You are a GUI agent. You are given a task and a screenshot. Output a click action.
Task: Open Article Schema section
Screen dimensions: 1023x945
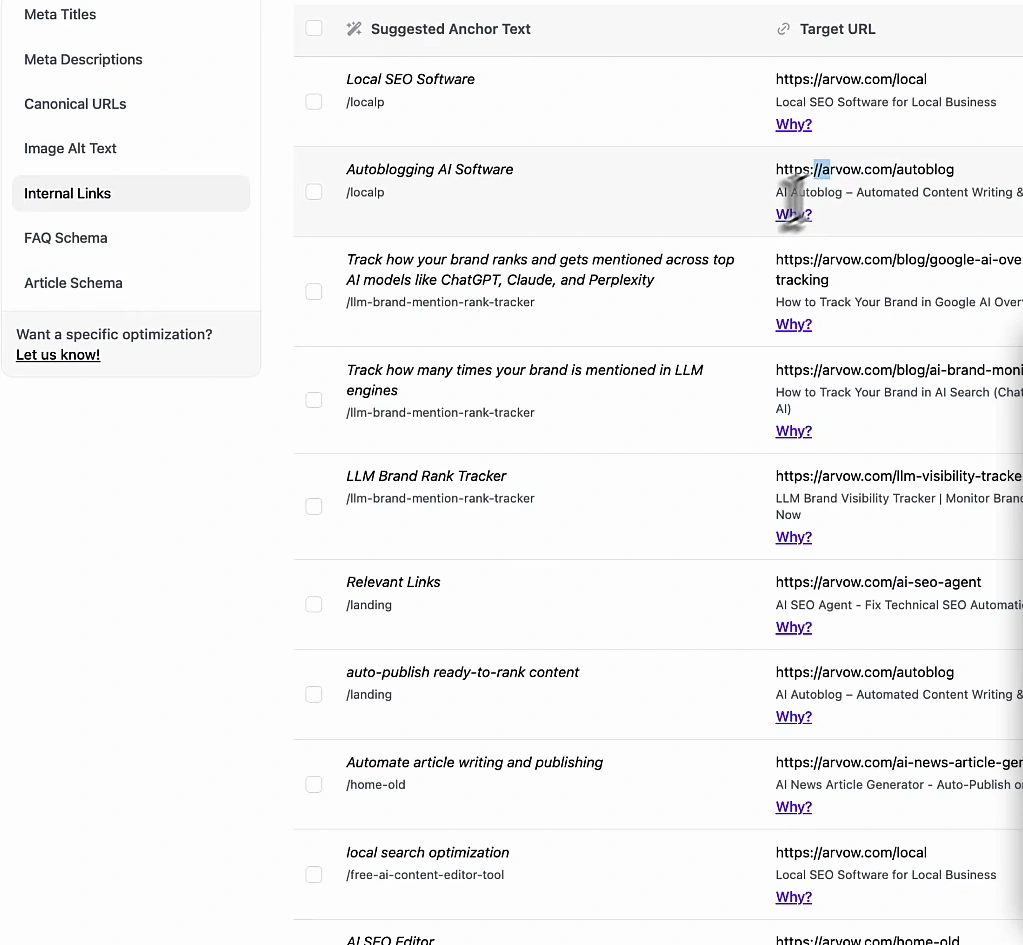point(73,283)
